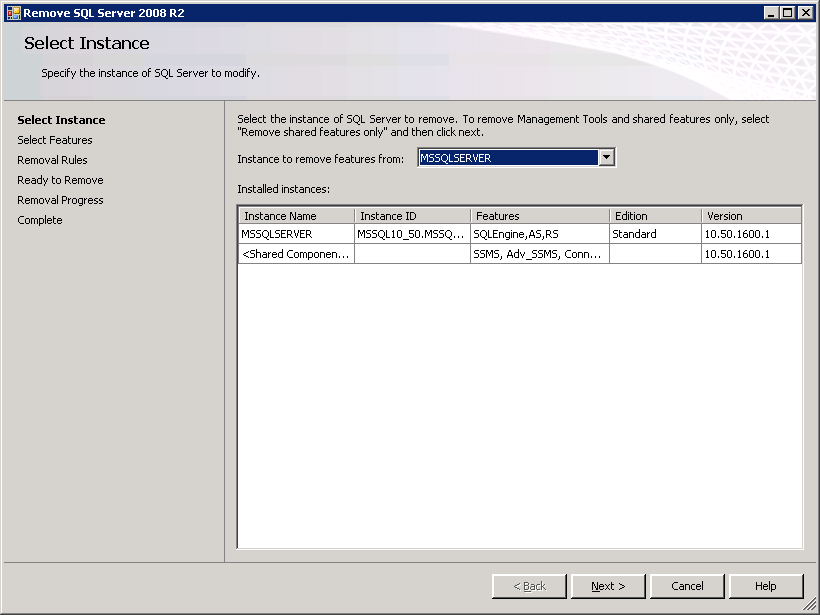Viewport: 820px width, 615px height.
Task: Click Select Features in sidebar
Action: pyautogui.click(x=55, y=140)
